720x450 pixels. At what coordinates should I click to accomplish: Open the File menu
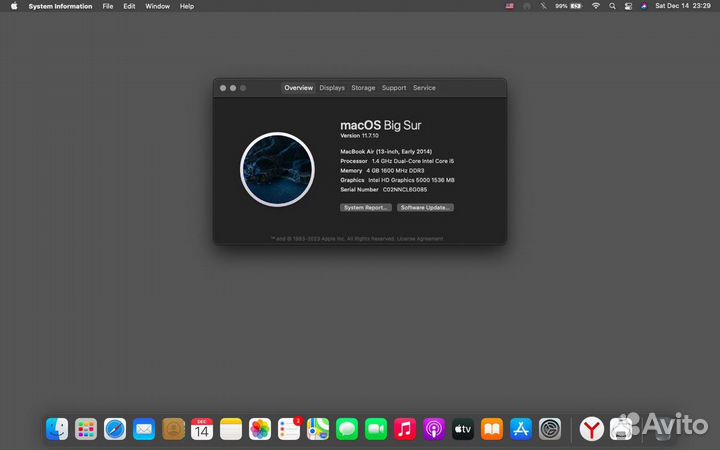click(x=108, y=6)
